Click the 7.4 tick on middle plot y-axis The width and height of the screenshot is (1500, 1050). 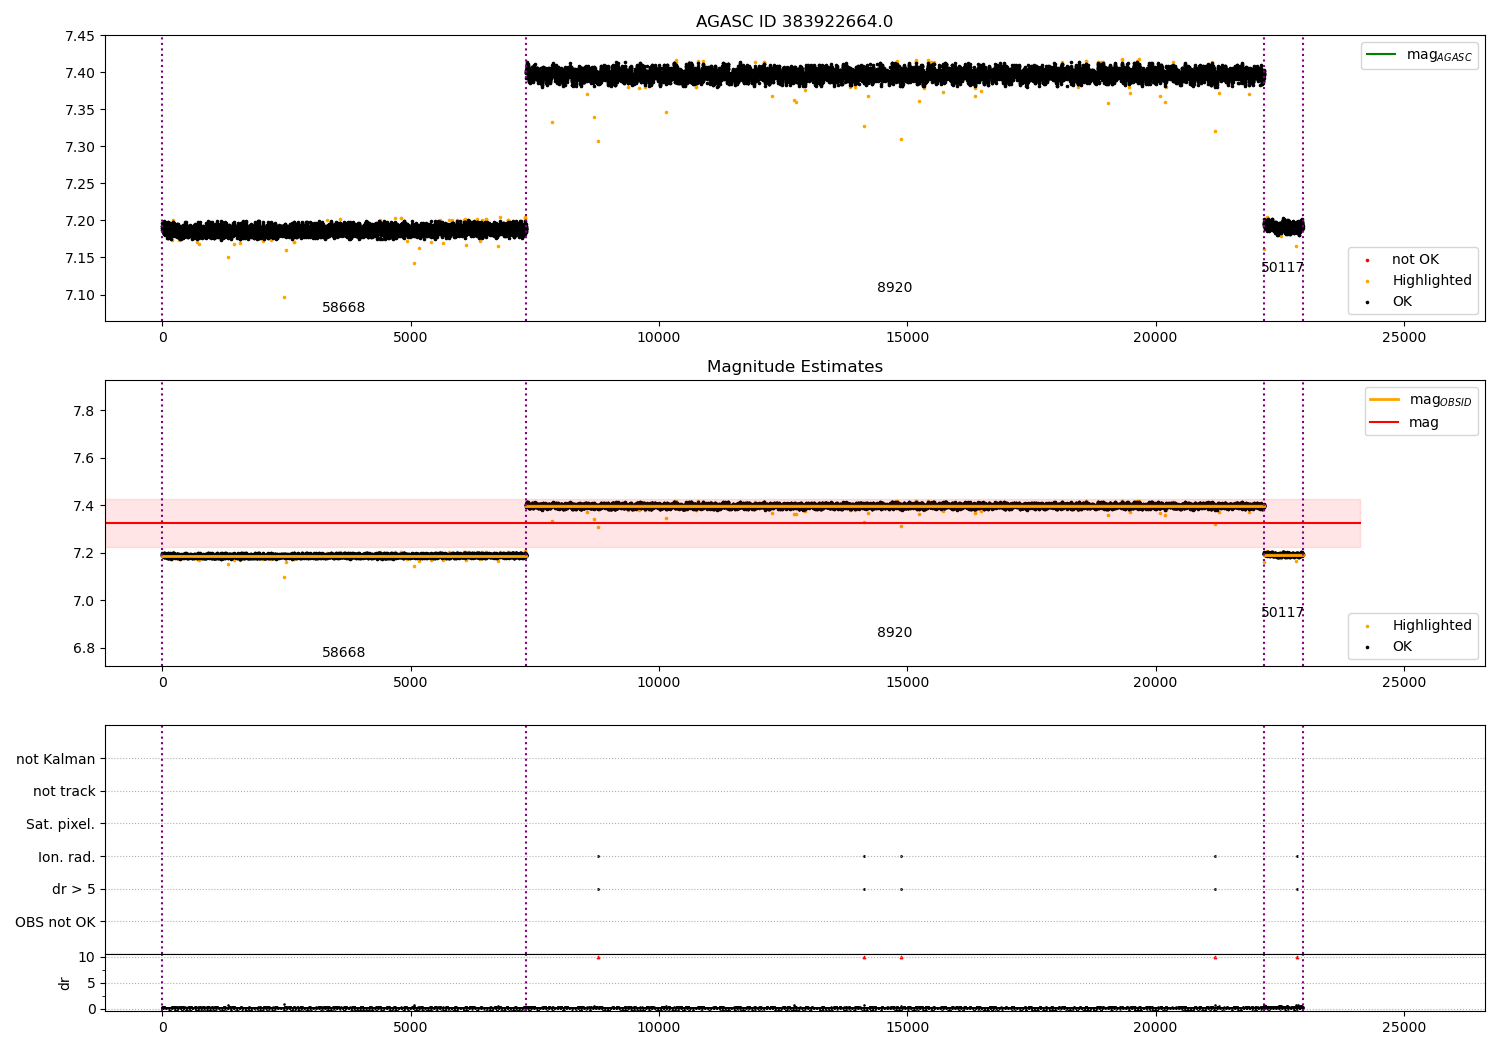click(x=84, y=506)
